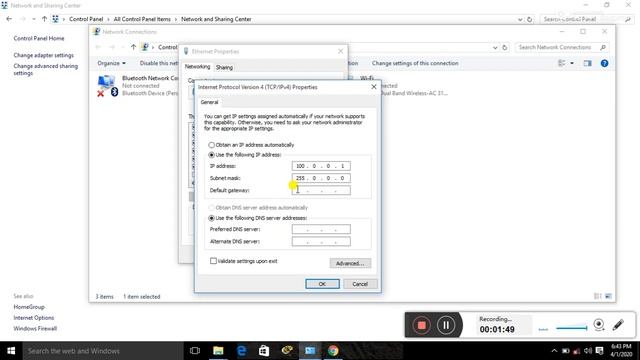Switch to Networking tab in Ethernet Properties
Screen dimensions: 640x360
(197, 67)
